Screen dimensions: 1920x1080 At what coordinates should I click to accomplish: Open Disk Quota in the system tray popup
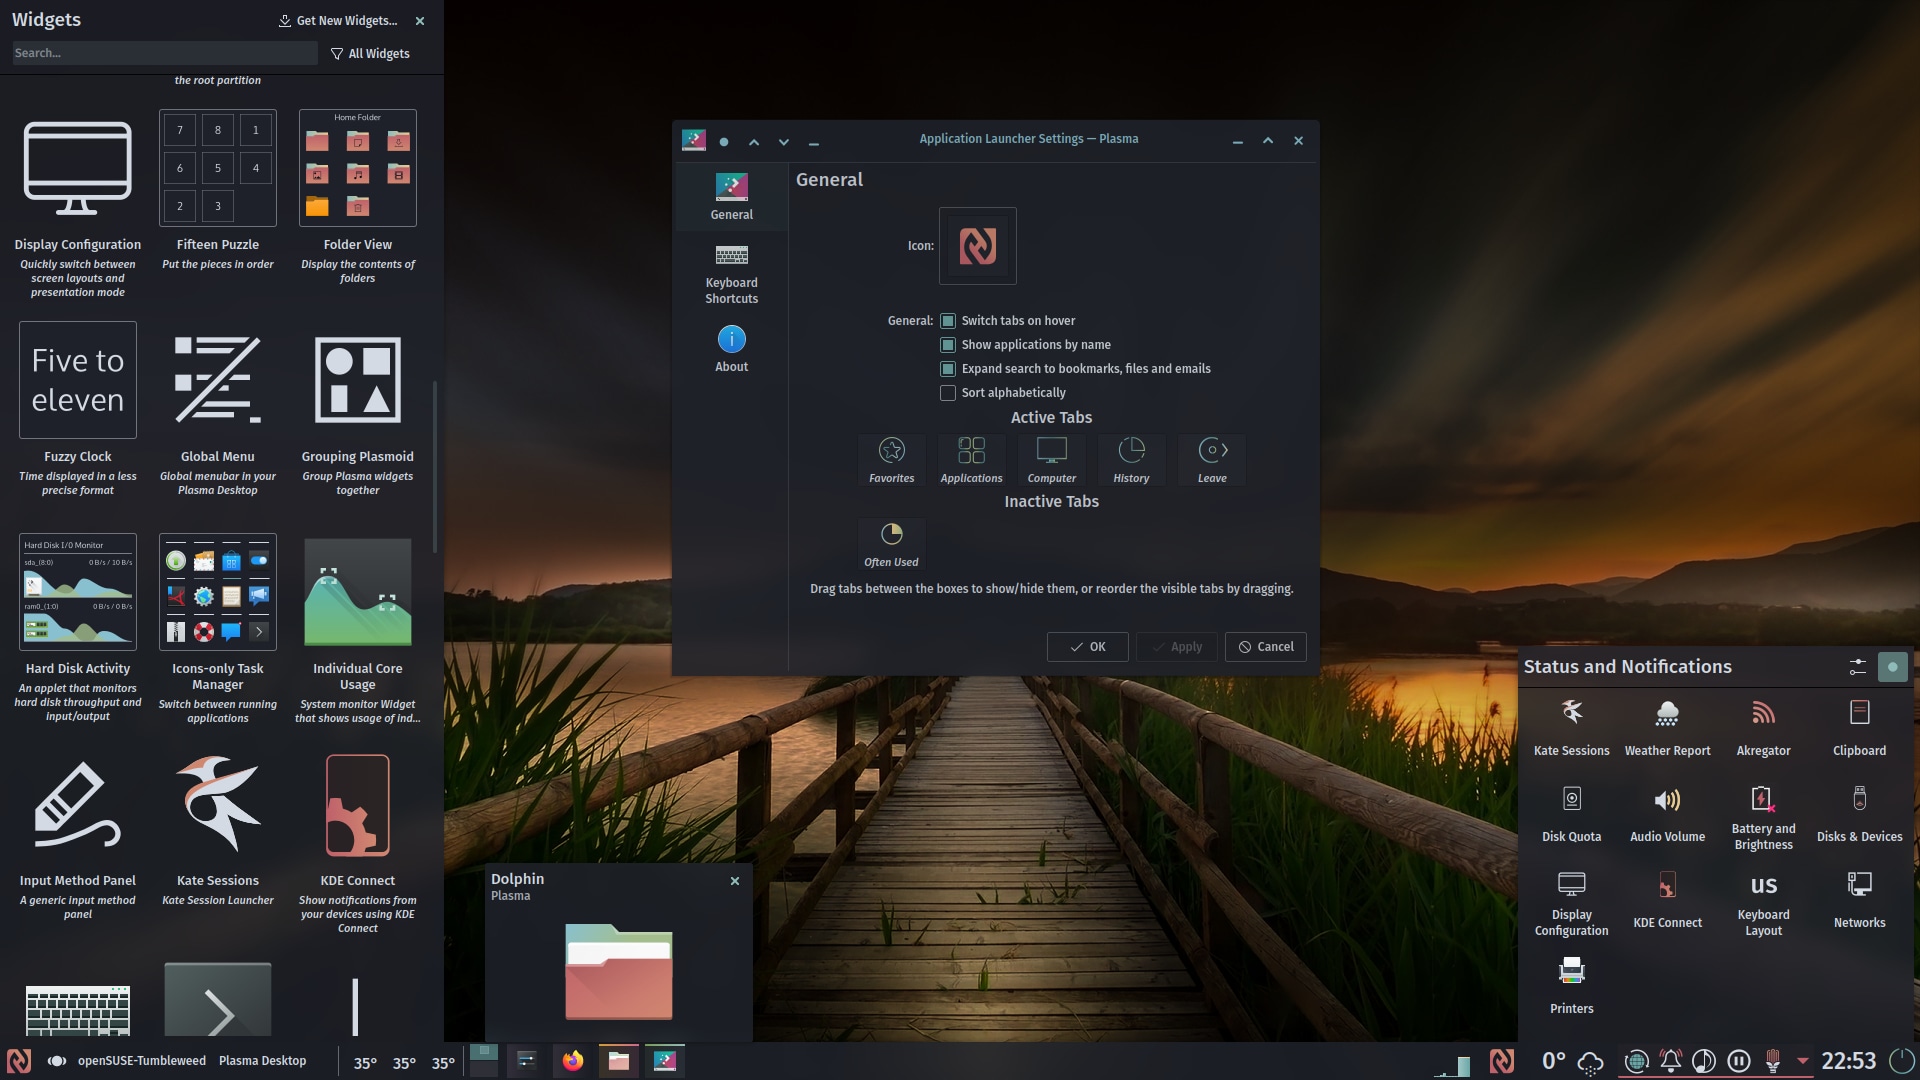coord(1571,814)
